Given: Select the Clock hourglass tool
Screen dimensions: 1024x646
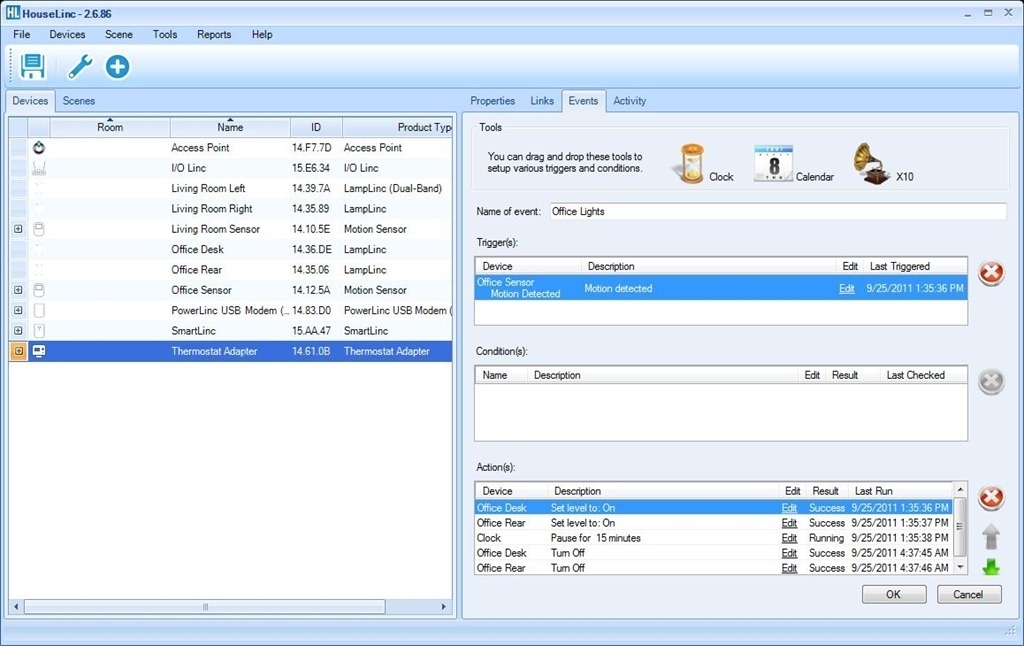Looking at the screenshot, I should click(691, 164).
